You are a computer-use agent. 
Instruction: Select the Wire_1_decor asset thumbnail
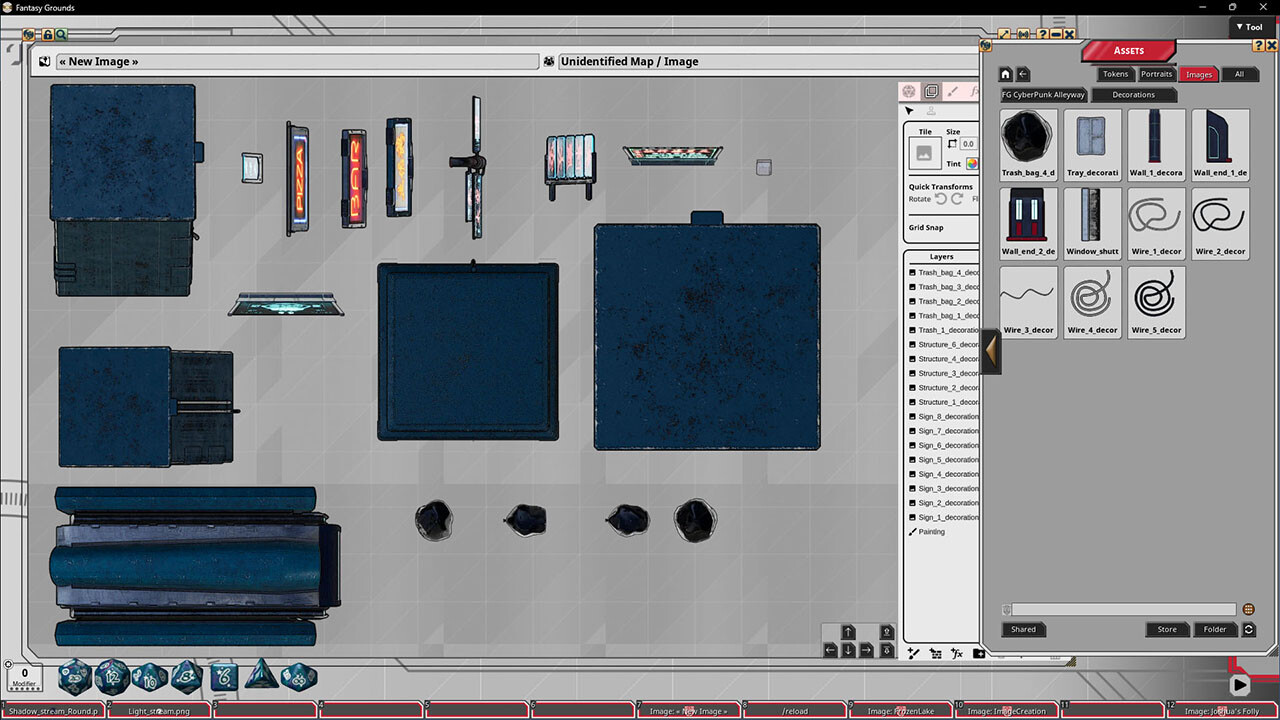pyautogui.click(x=1156, y=223)
